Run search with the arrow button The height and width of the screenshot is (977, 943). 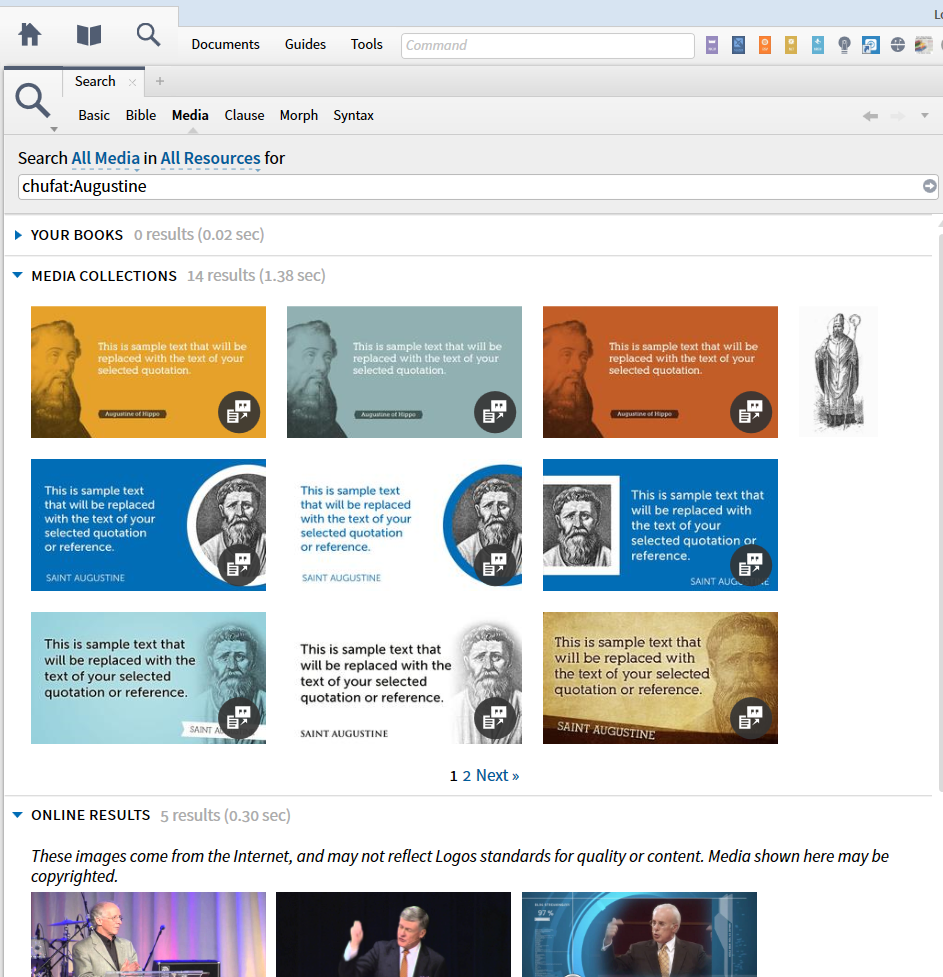pos(929,186)
